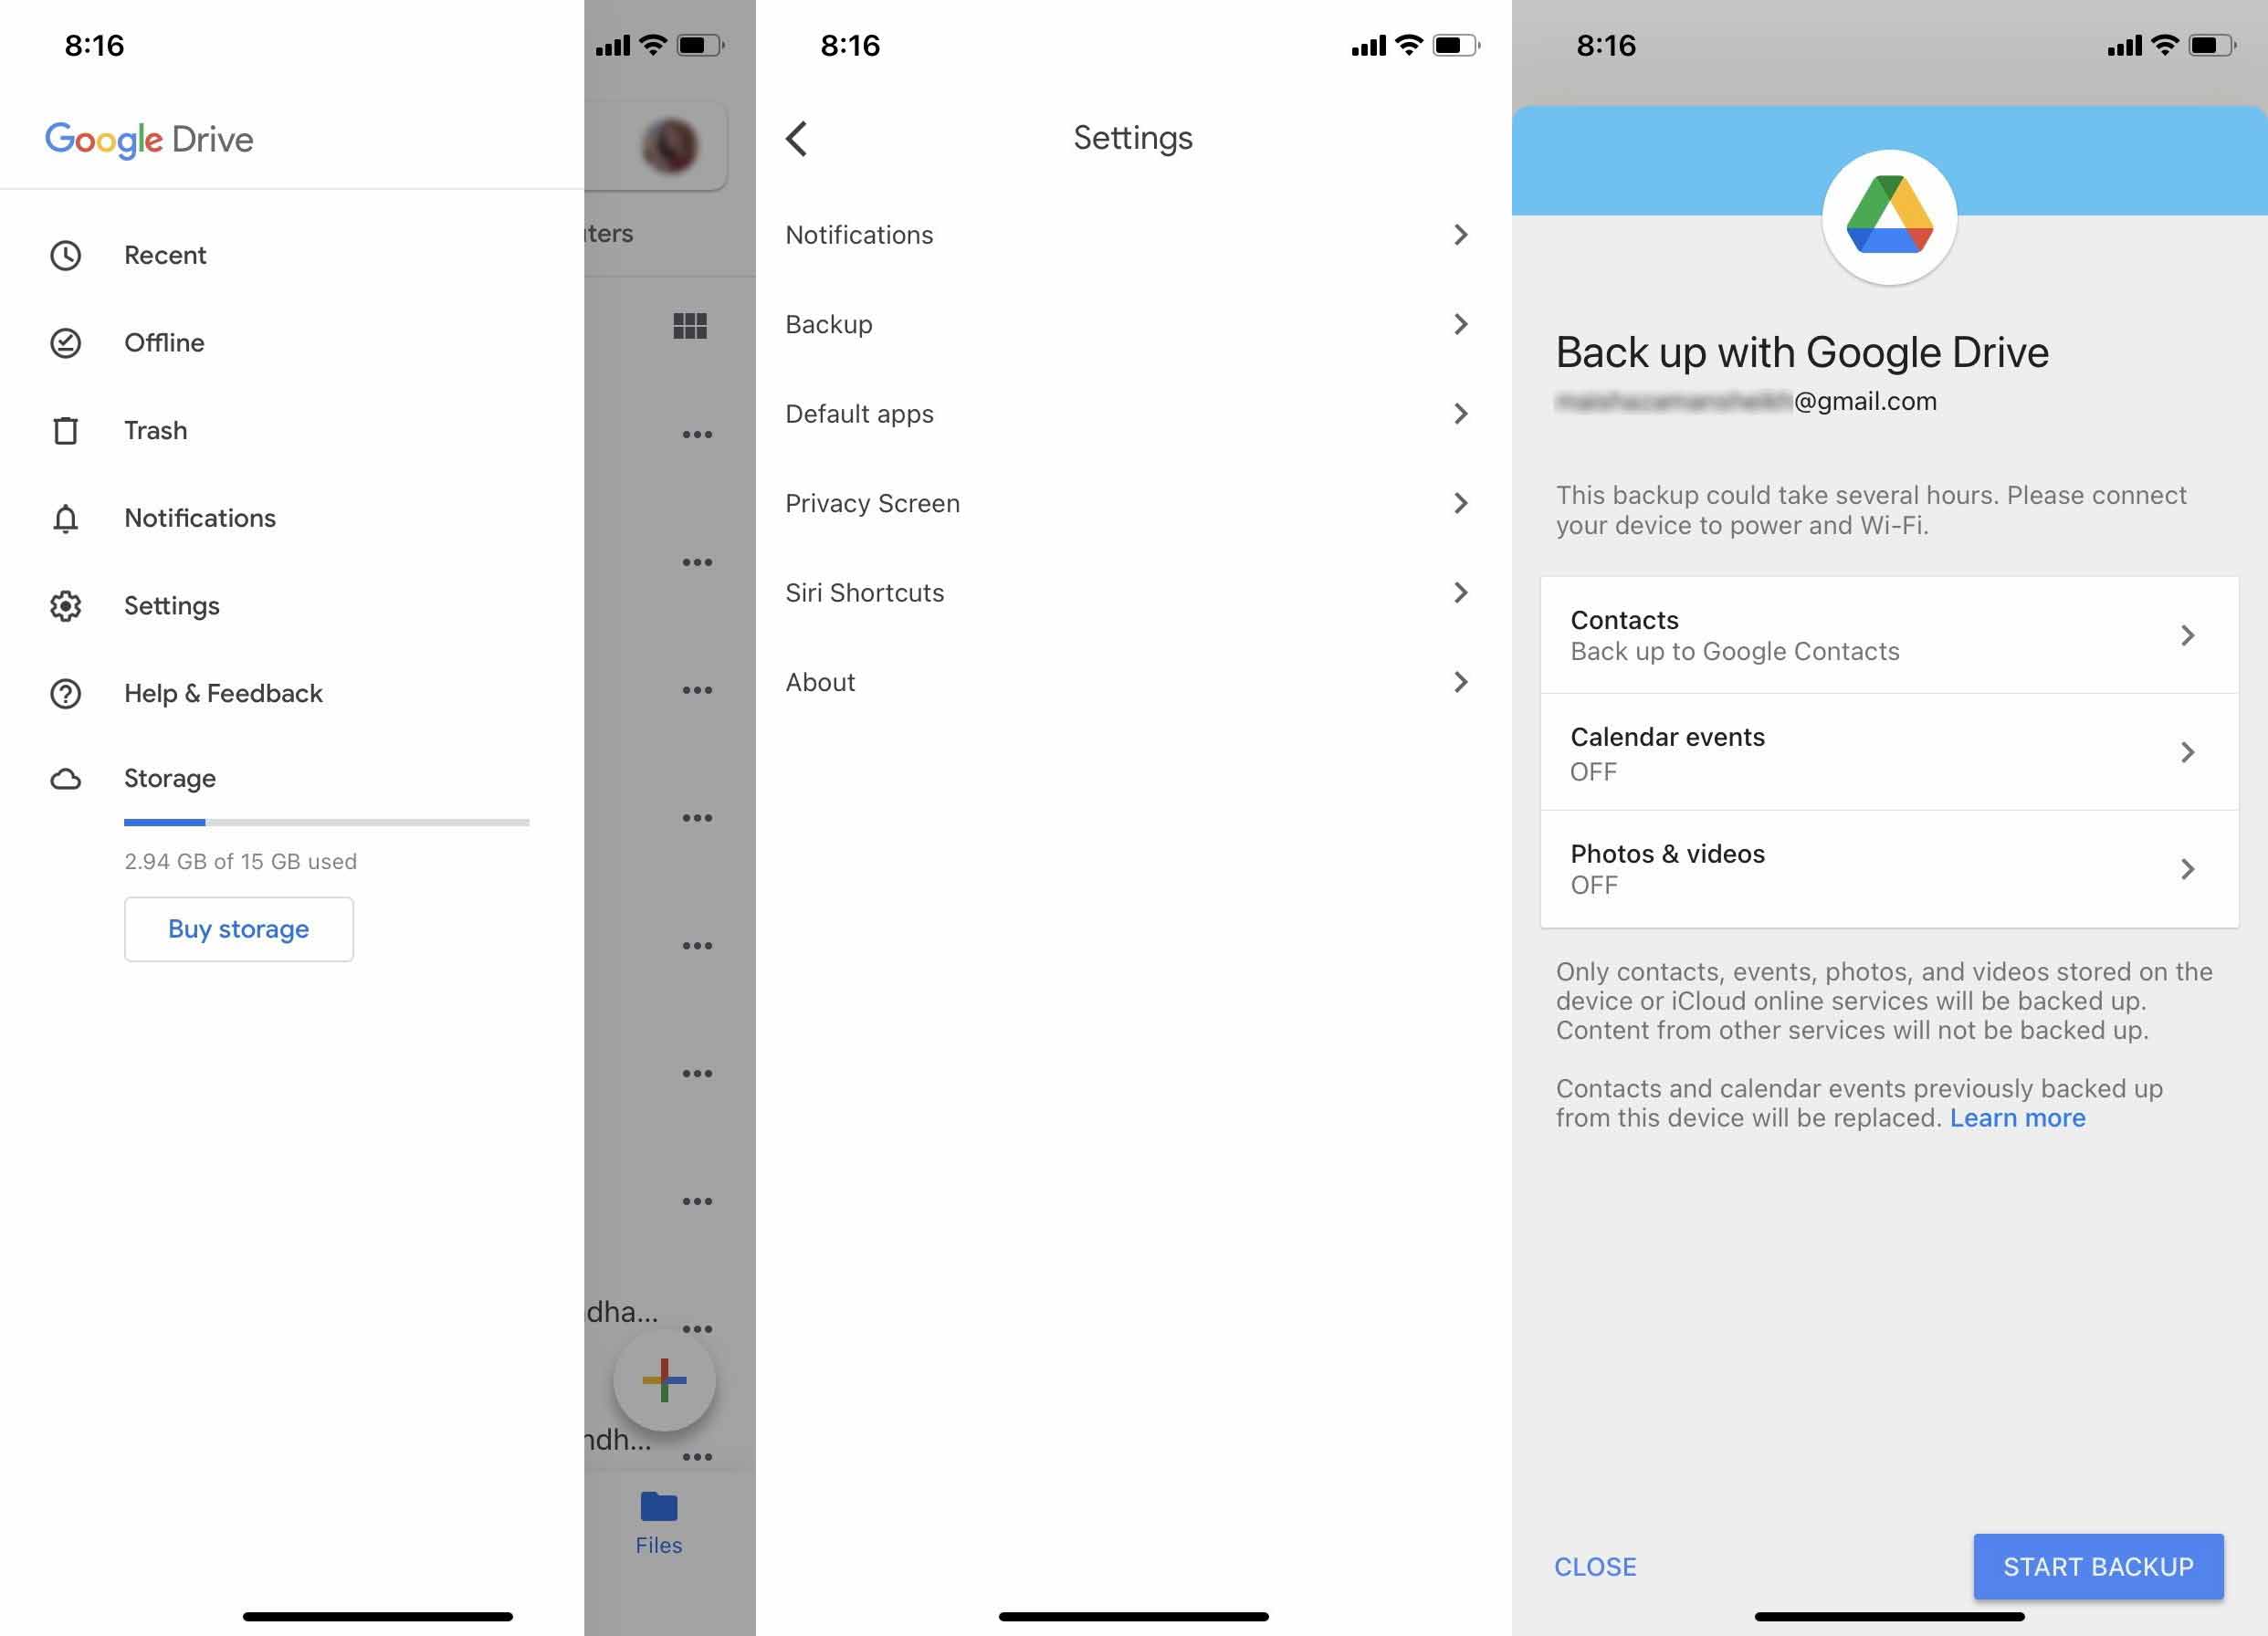
Task: Expand the Default apps settings option
Action: tap(1127, 412)
